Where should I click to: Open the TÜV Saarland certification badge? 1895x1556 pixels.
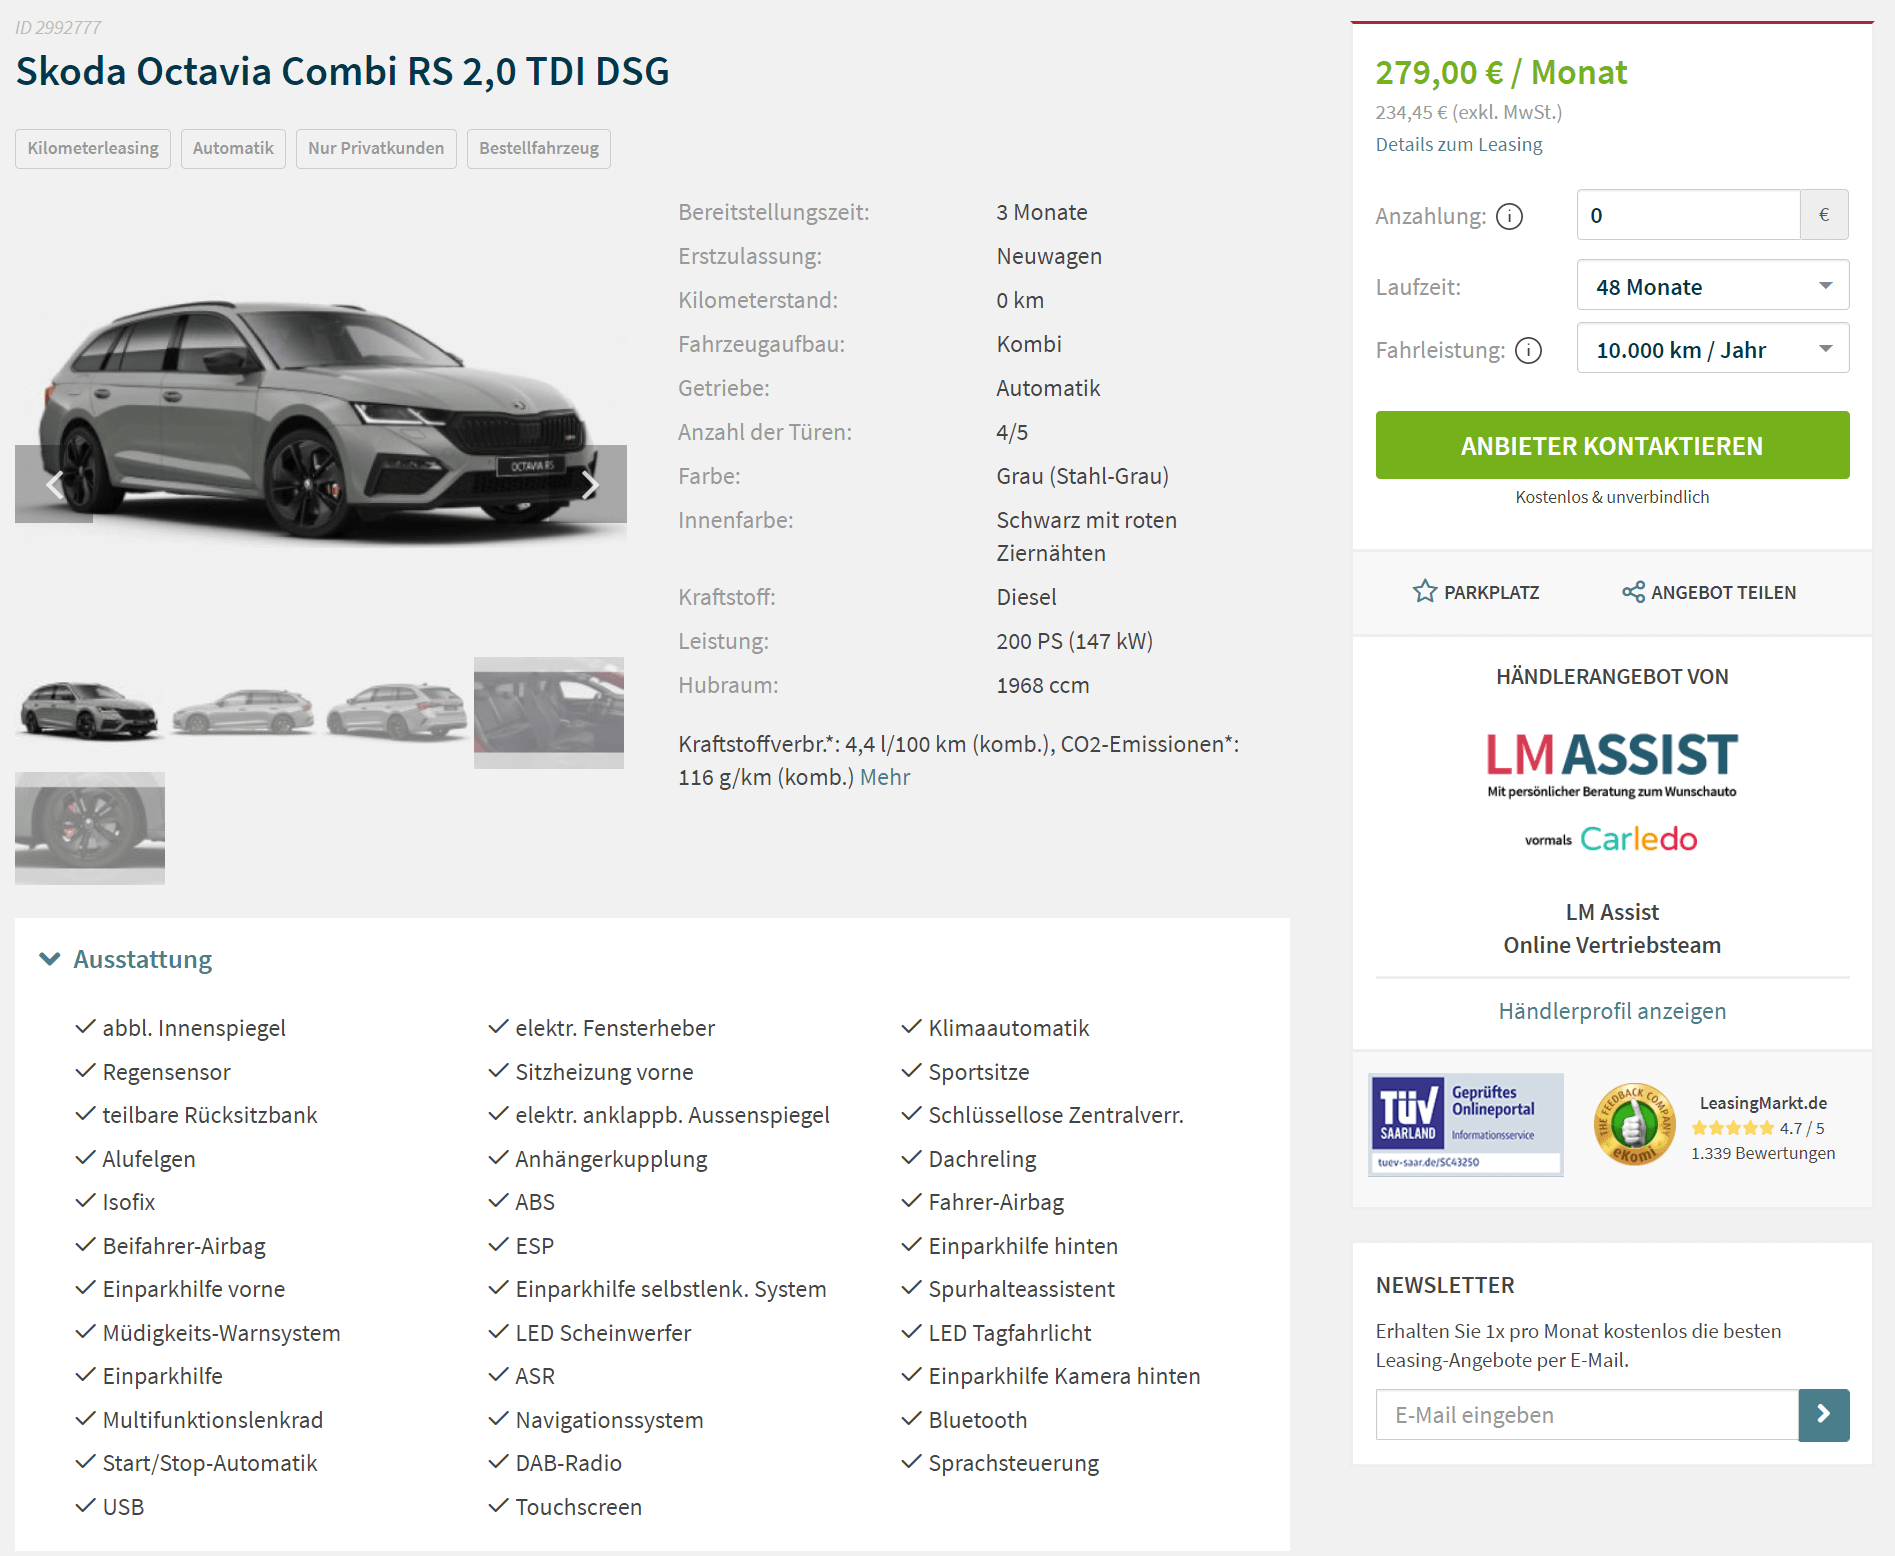pyautogui.click(x=1466, y=1124)
